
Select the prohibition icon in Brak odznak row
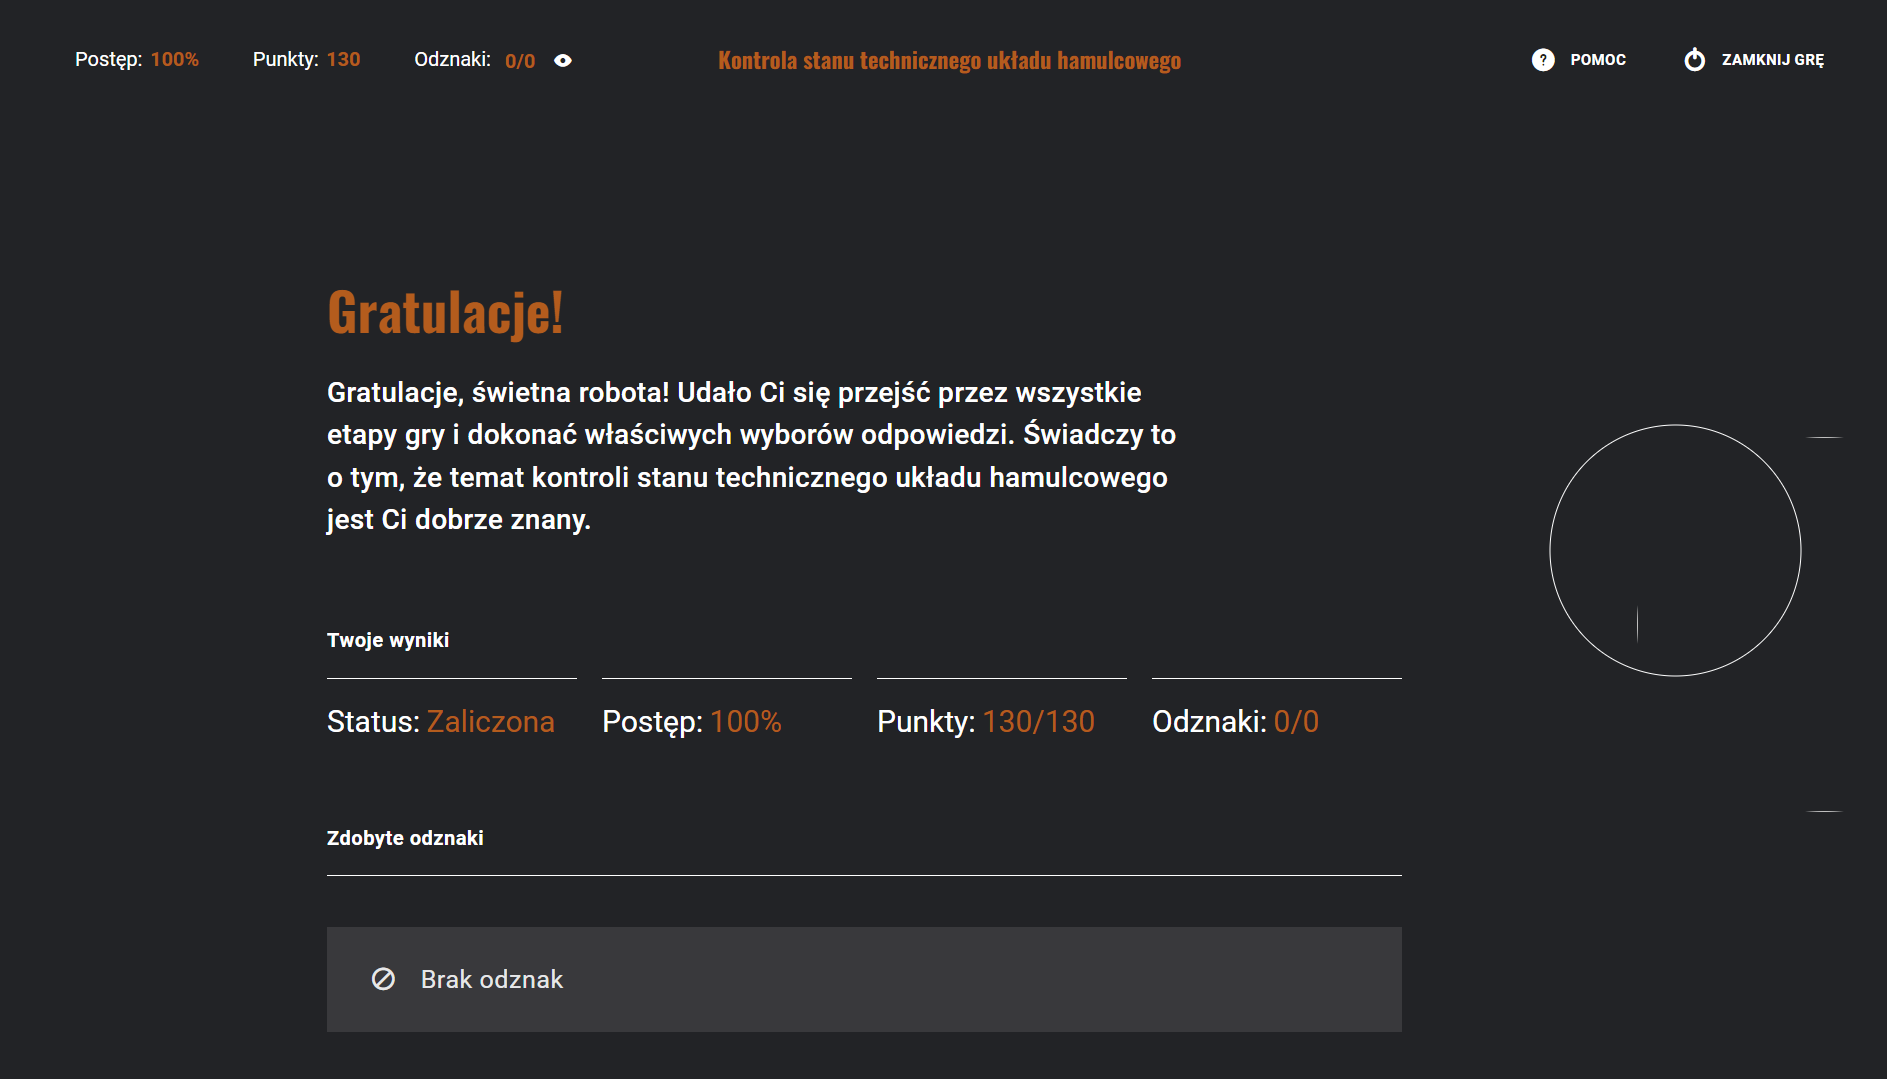coord(382,979)
